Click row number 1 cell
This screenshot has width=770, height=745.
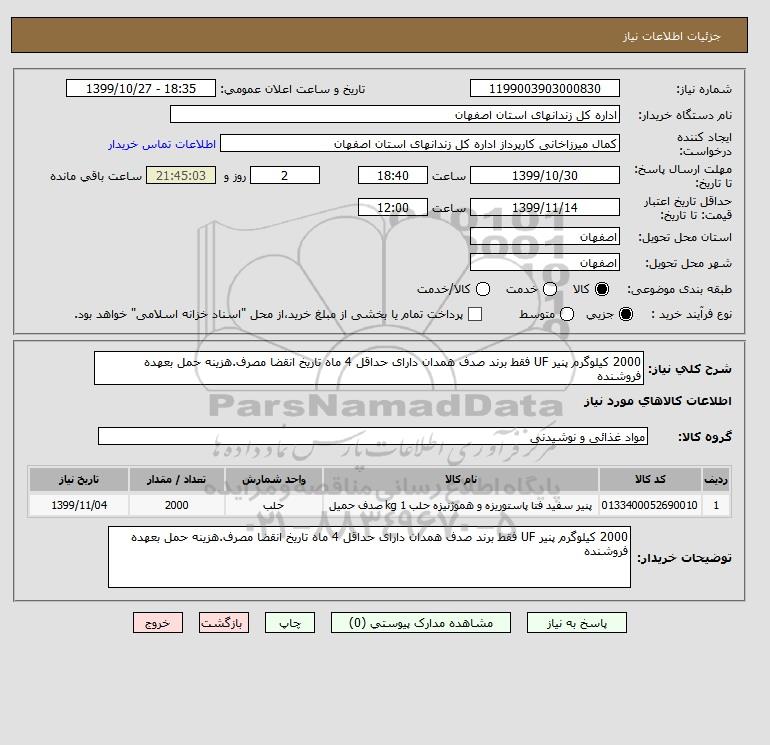click(x=716, y=505)
